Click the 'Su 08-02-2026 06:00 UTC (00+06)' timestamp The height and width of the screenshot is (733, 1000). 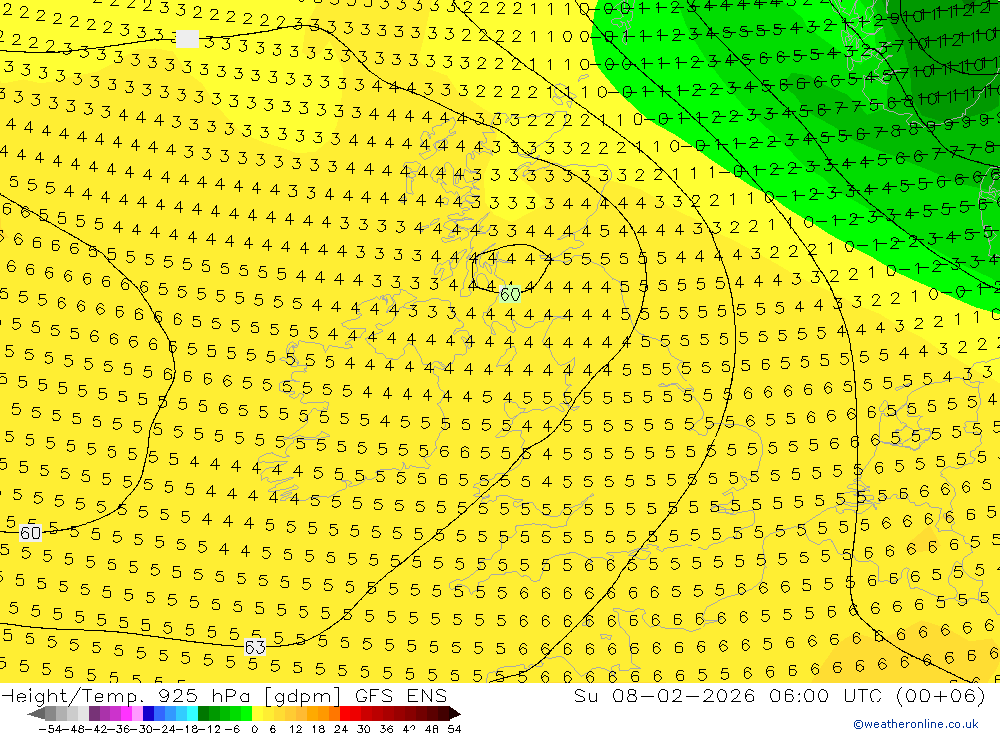click(x=779, y=695)
